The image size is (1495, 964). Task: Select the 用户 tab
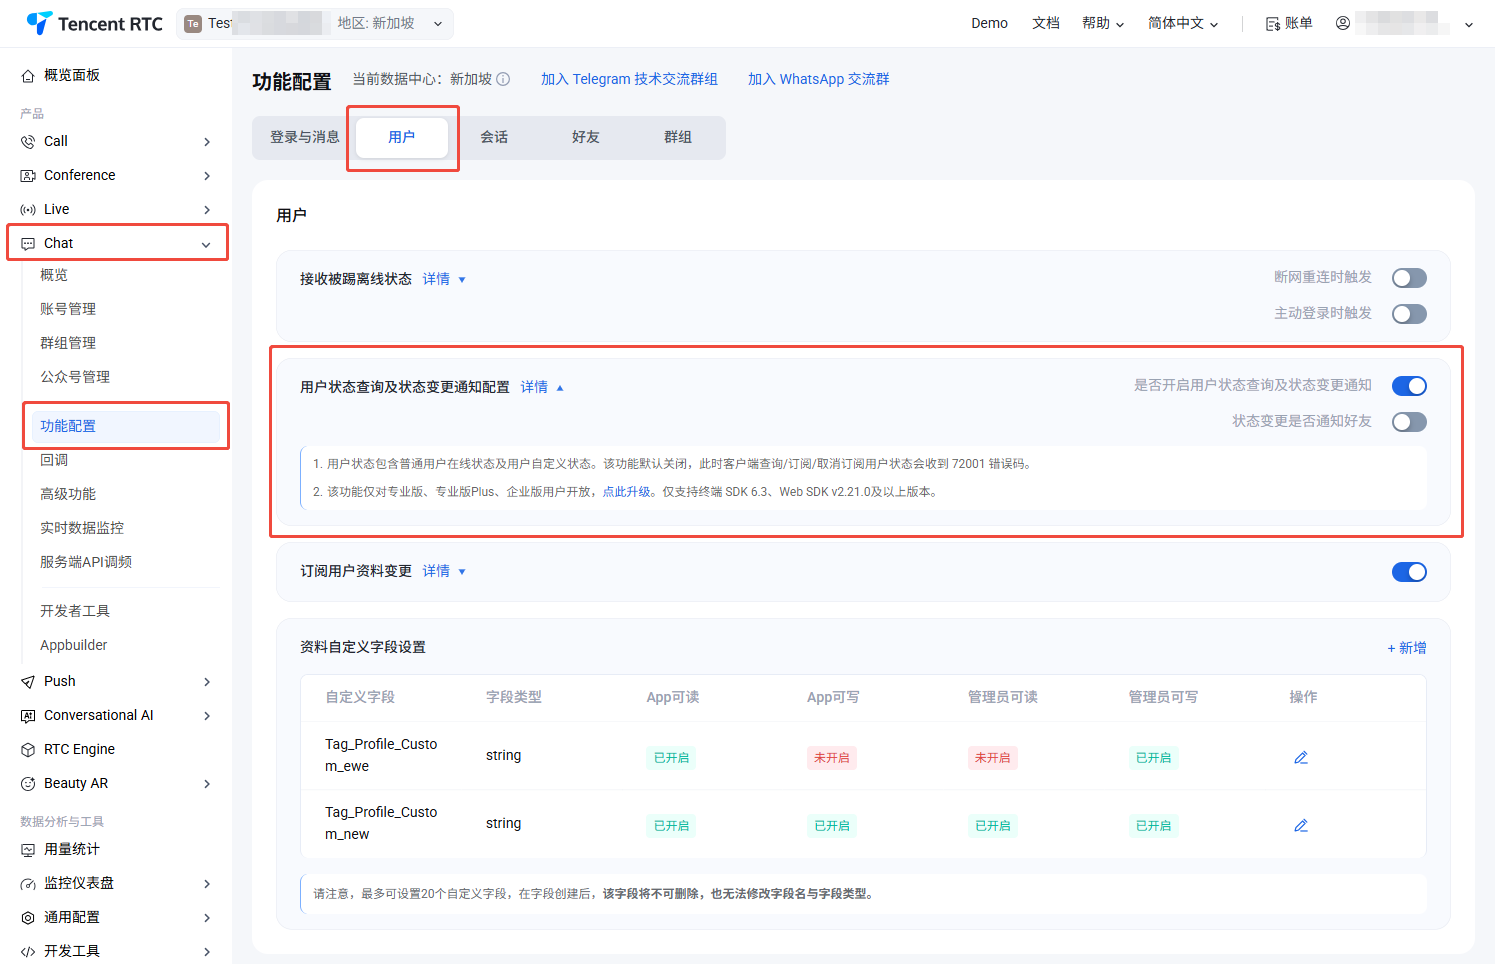(401, 137)
